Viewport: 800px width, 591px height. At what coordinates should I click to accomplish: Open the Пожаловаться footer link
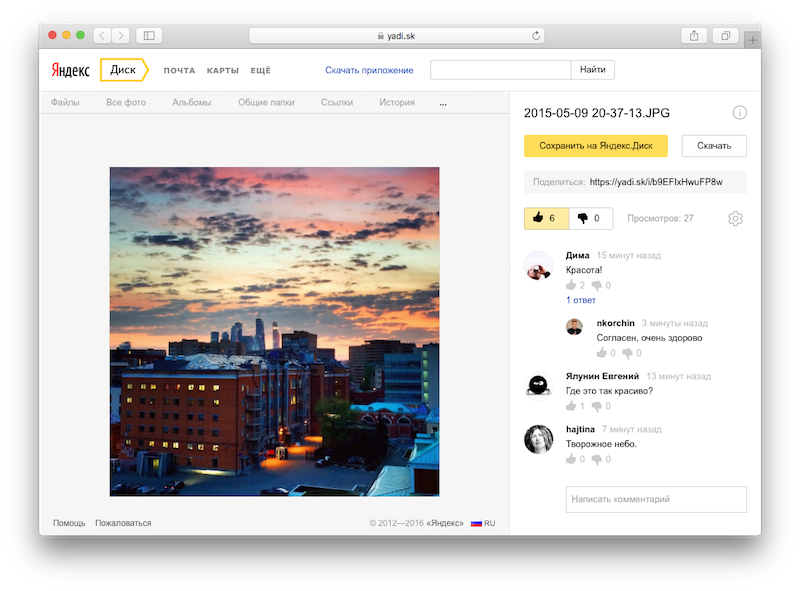point(123,523)
